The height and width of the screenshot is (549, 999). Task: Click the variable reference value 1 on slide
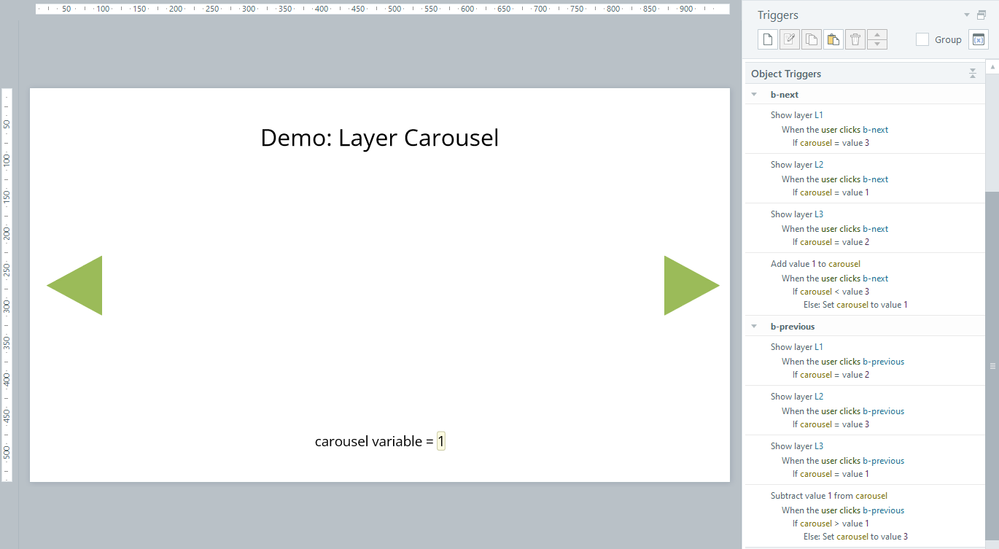(x=441, y=441)
